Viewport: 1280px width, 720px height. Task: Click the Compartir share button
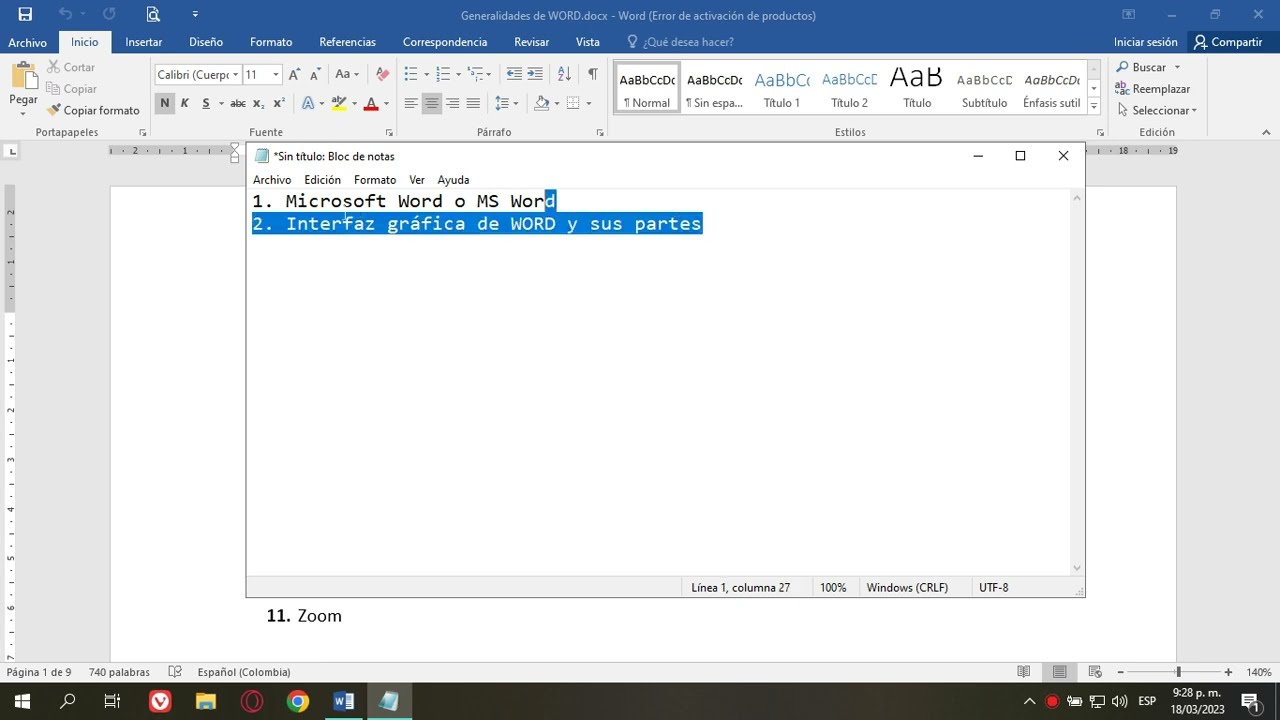(1228, 42)
